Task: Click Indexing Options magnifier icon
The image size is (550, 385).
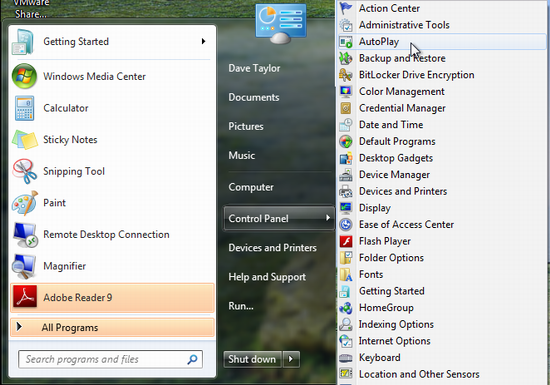Action: point(346,324)
